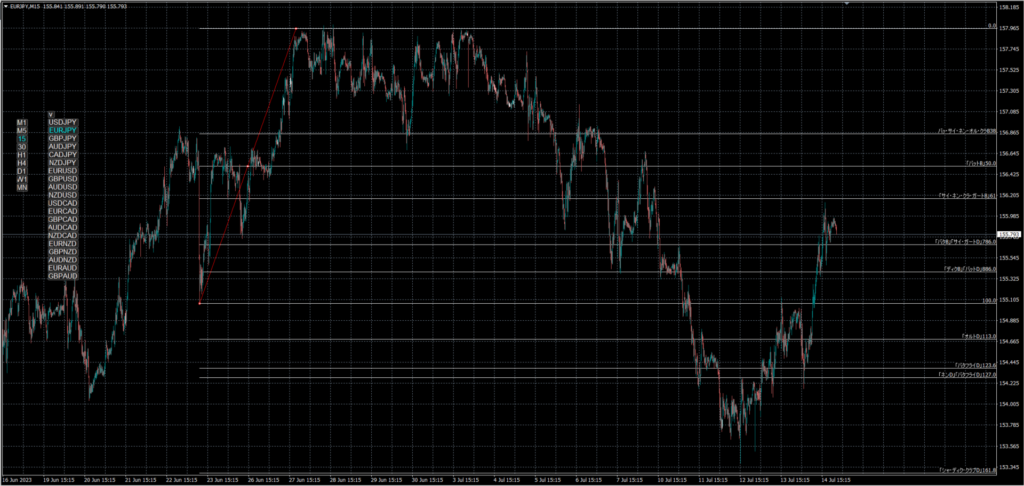Select the D1 daily timeframe
1024x486 pixels.
click(22, 171)
